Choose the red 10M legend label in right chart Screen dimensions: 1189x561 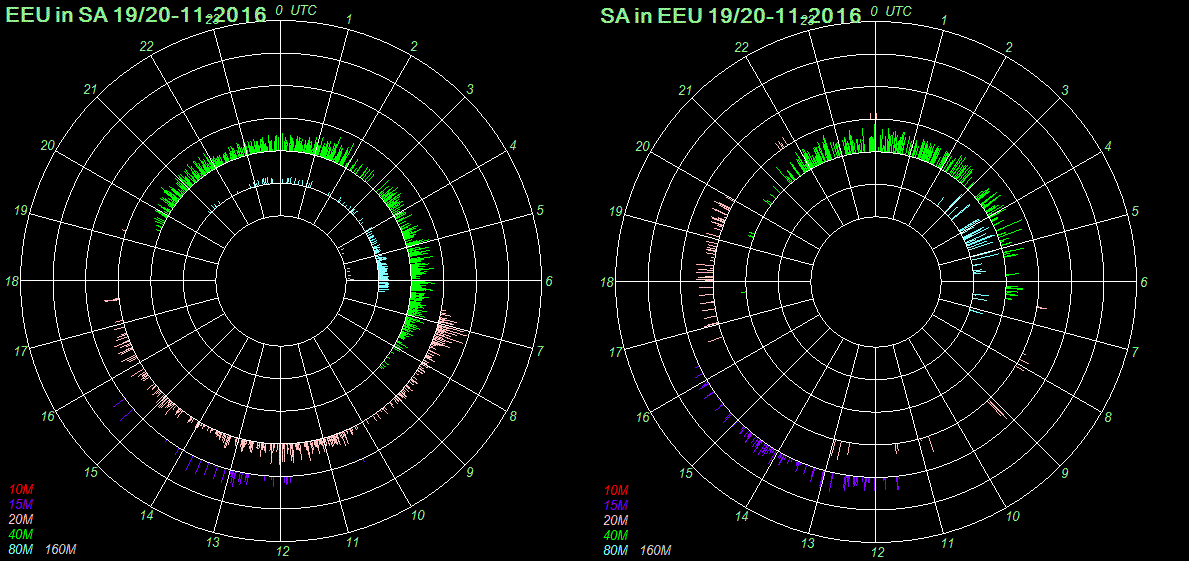tap(615, 491)
